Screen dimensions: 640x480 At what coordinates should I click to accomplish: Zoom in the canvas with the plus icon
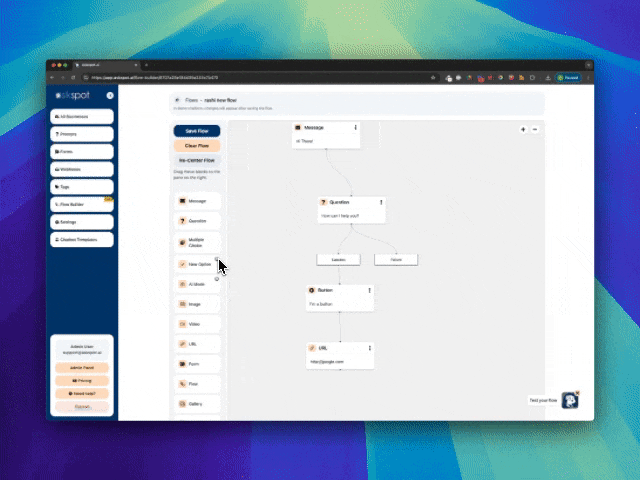point(523,129)
